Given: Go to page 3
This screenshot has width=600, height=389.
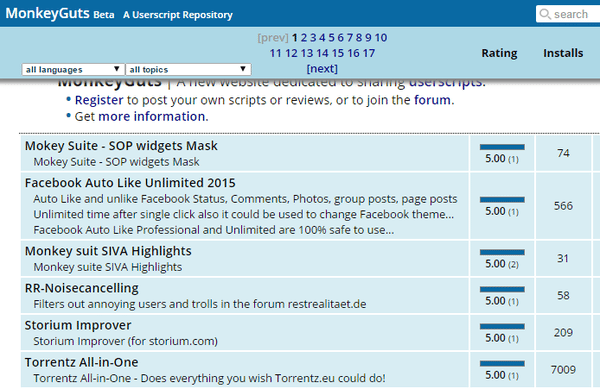Looking at the screenshot, I should pos(313,37).
